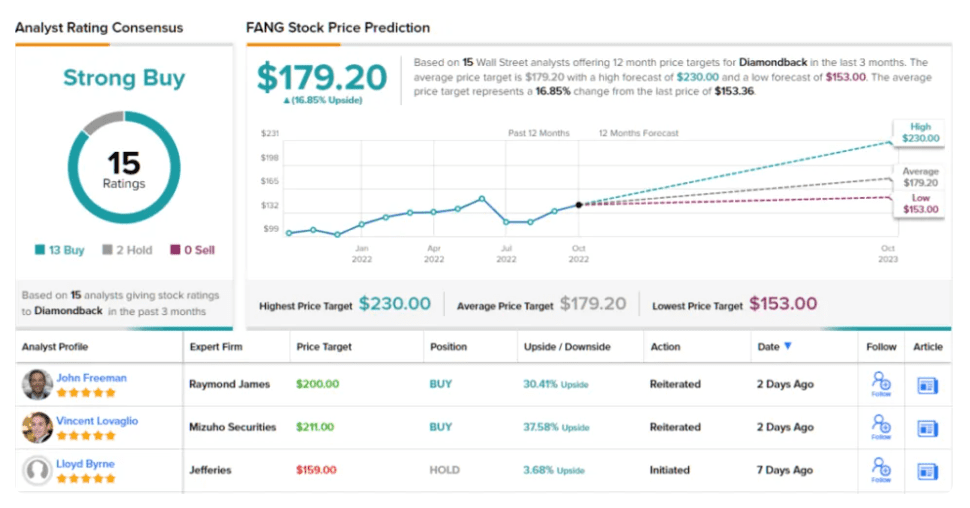Follow analyst Lloyd Byrne
Screen dimensions: 970x508
880,469
